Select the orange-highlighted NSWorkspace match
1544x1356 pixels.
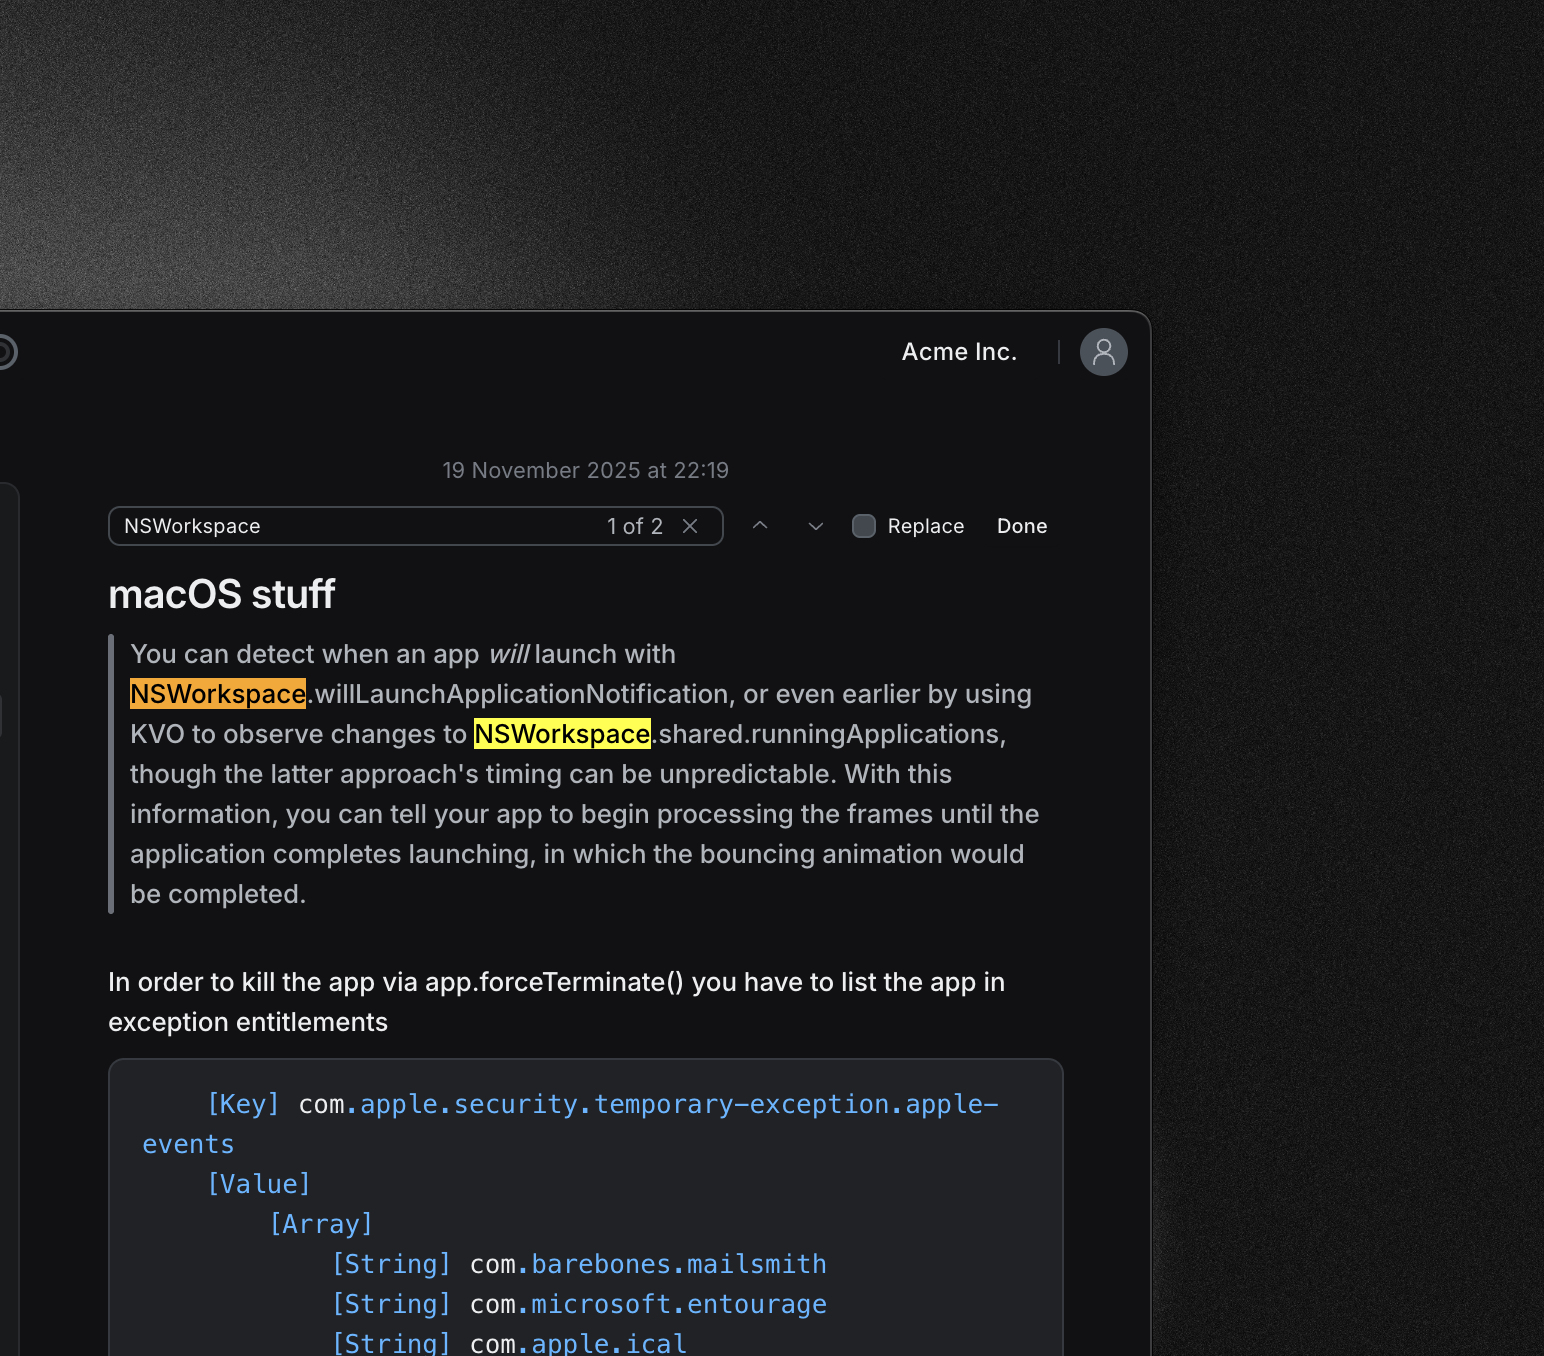[218, 694]
